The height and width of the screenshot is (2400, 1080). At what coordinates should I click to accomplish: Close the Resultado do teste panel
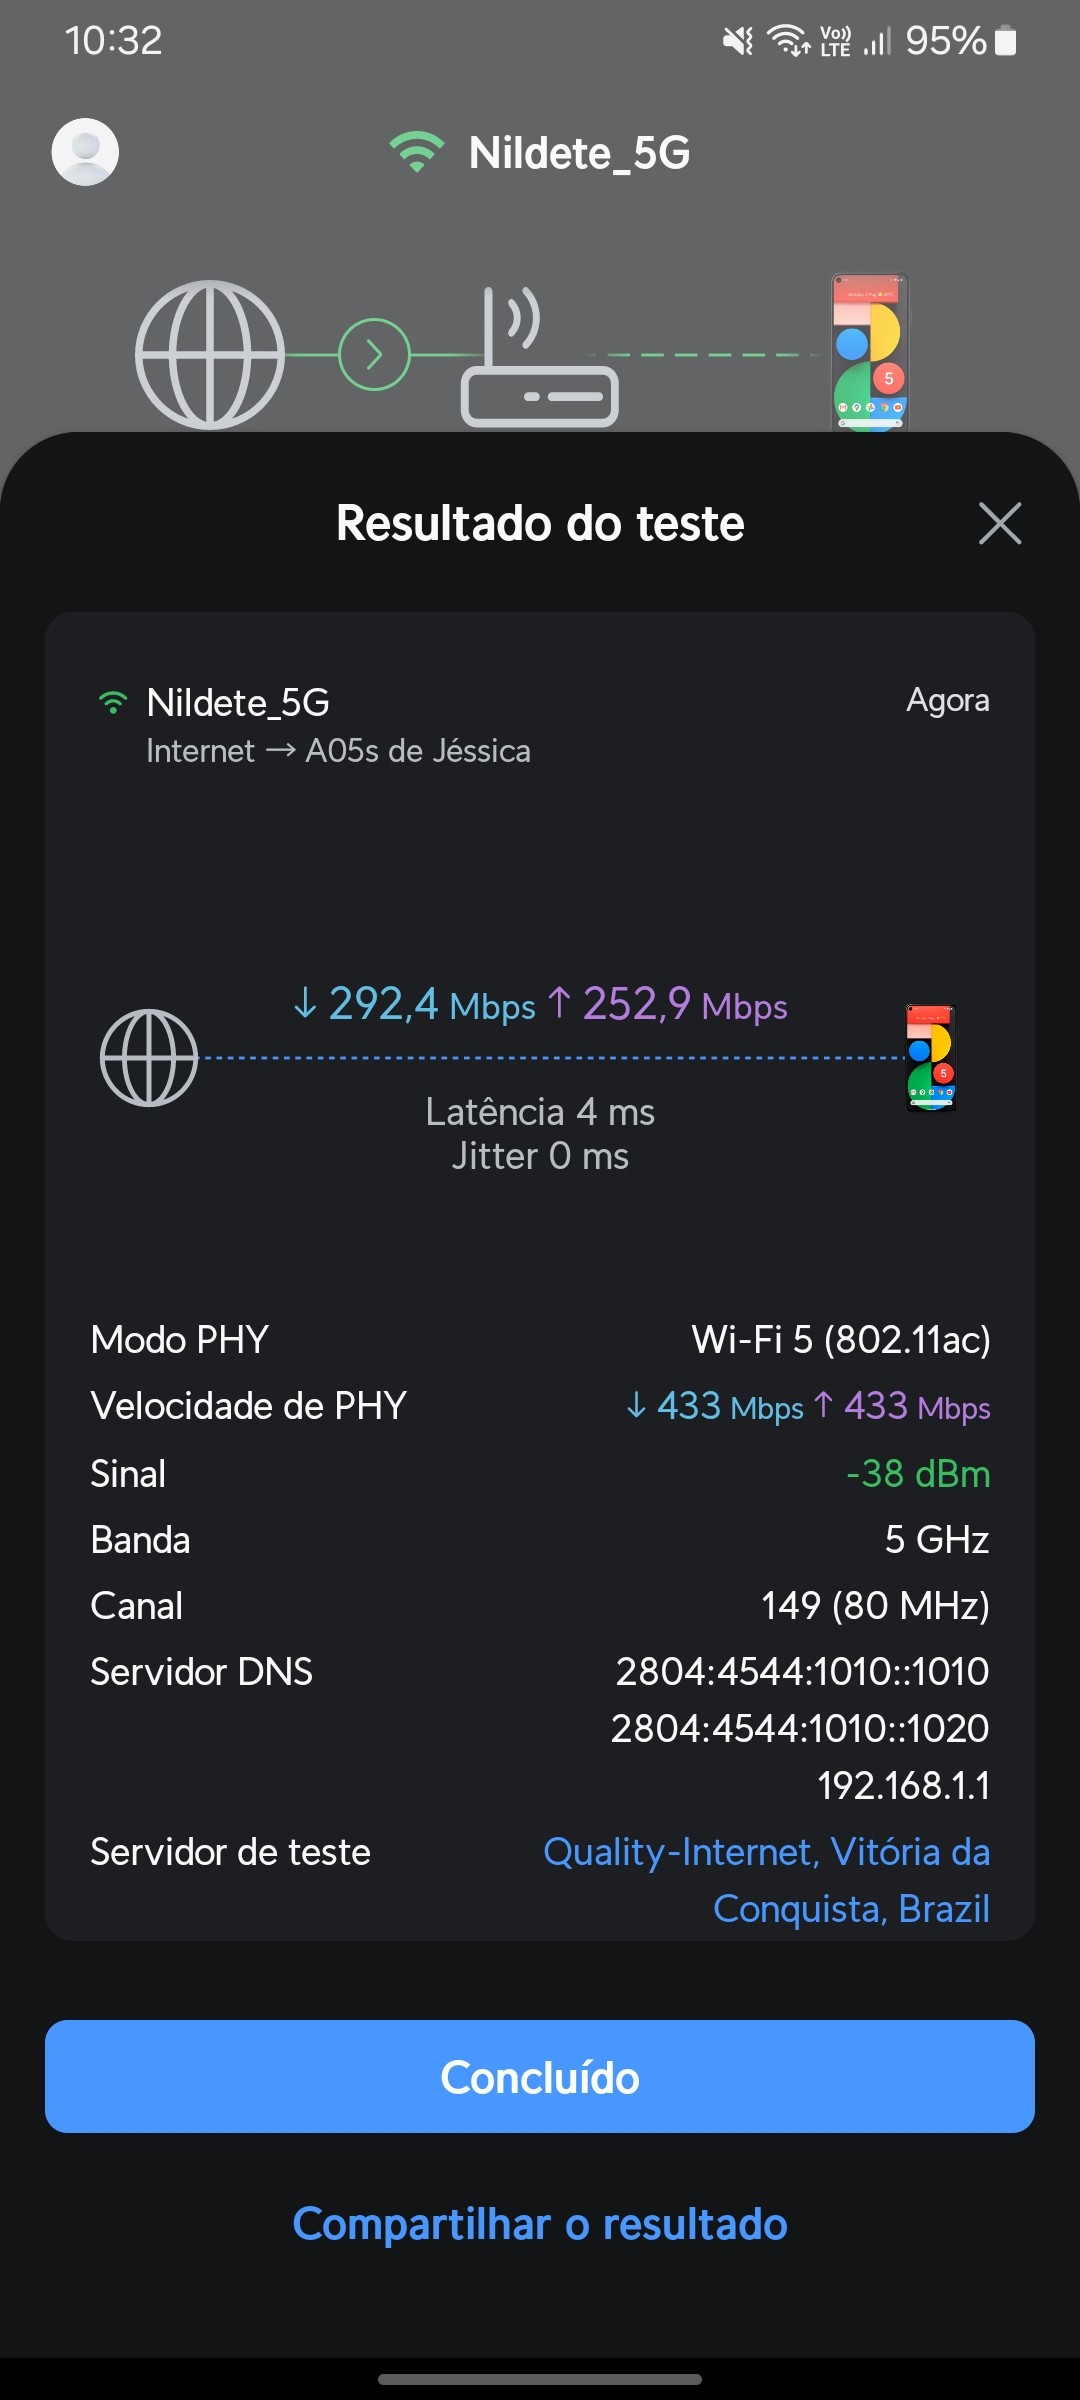click(x=999, y=523)
